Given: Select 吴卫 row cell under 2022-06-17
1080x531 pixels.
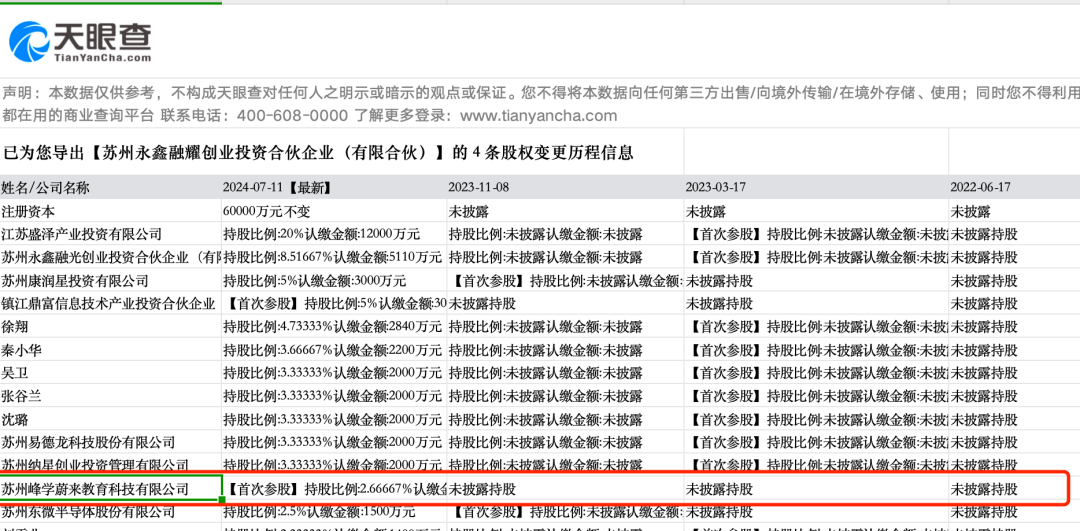Looking at the screenshot, I should (1014, 373).
